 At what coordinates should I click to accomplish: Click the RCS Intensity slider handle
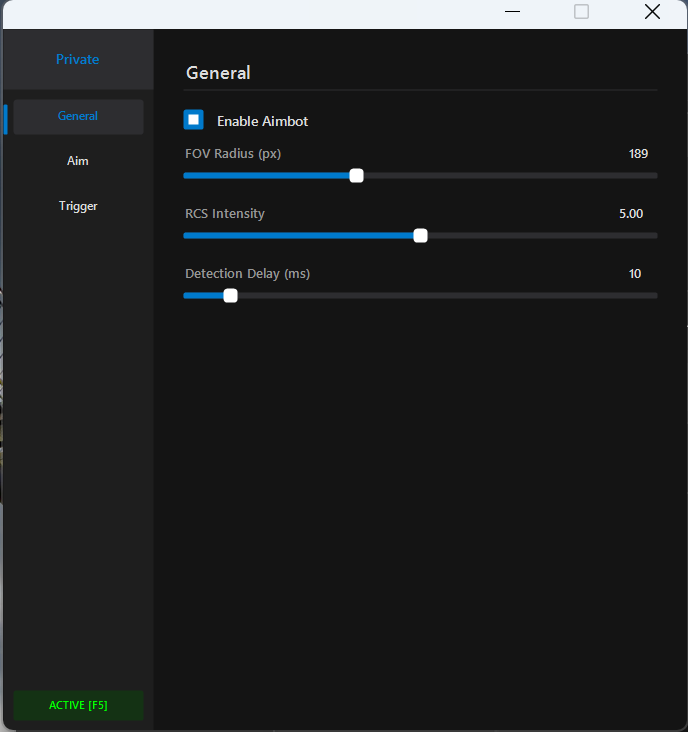(x=420, y=236)
